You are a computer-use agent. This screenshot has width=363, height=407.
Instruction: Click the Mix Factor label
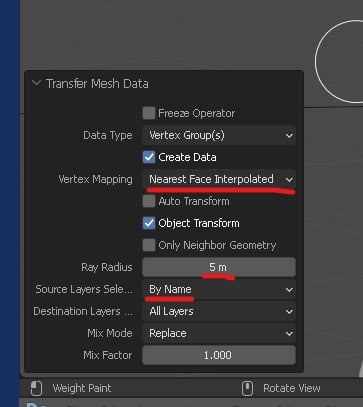(108, 355)
